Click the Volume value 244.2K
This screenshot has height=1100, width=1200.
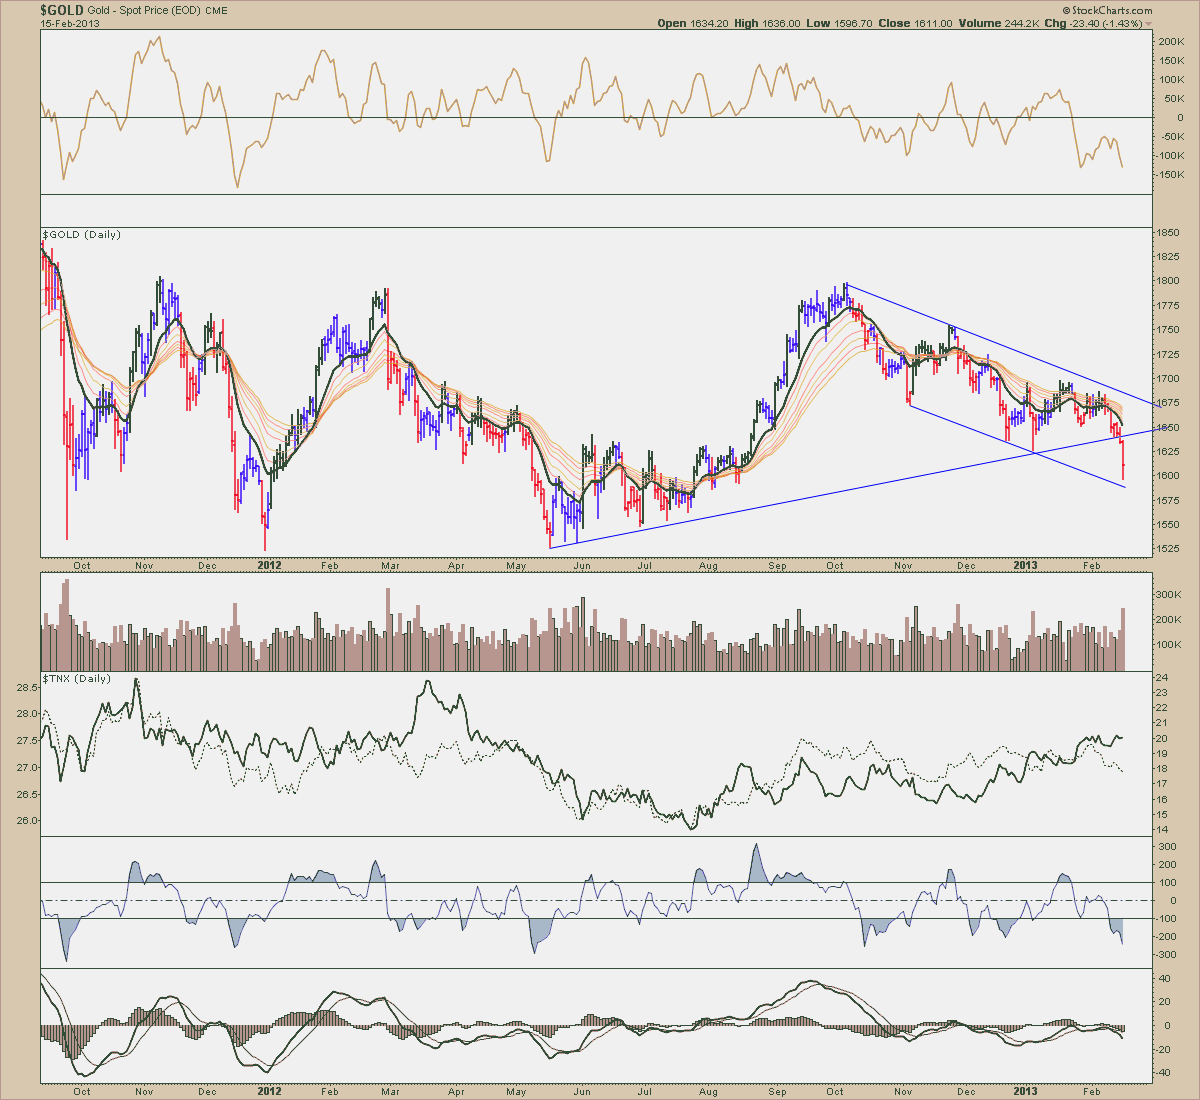coord(1020,23)
